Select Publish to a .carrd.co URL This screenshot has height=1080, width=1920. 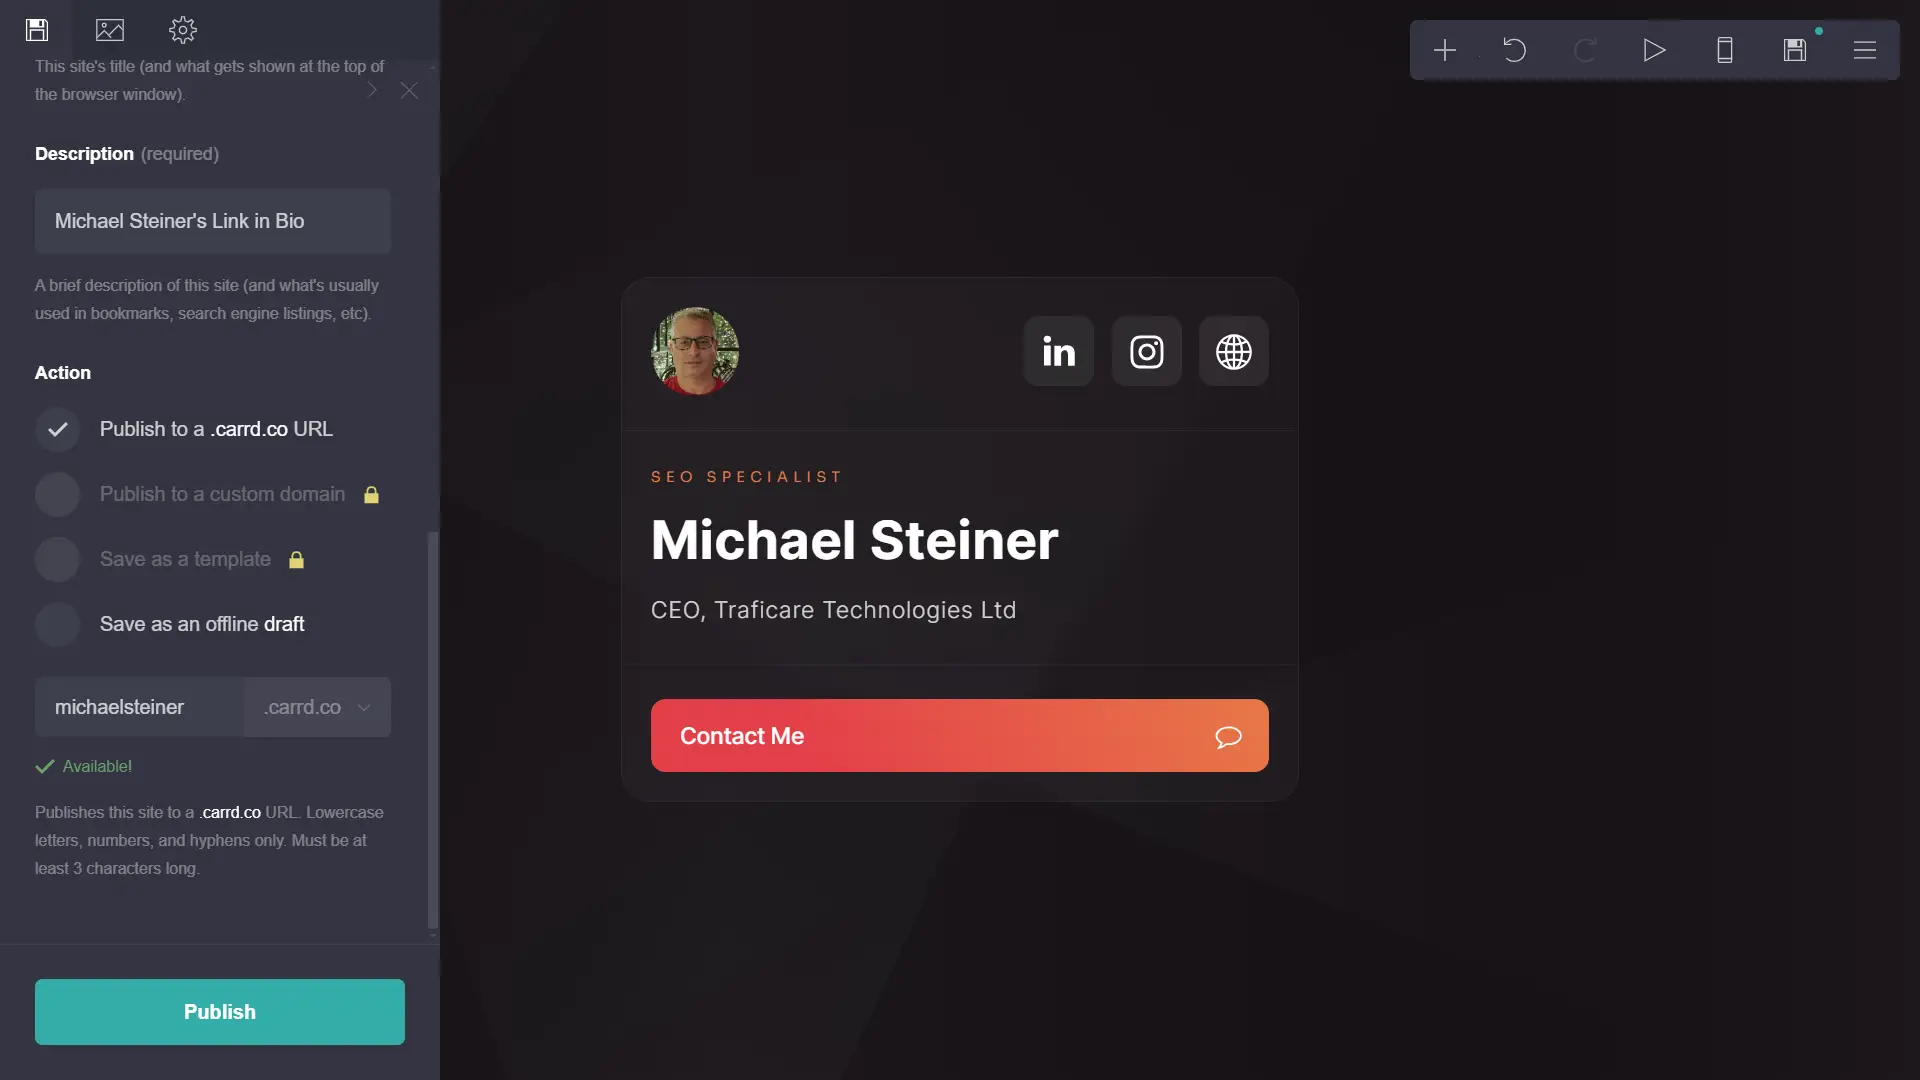point(216,427)
